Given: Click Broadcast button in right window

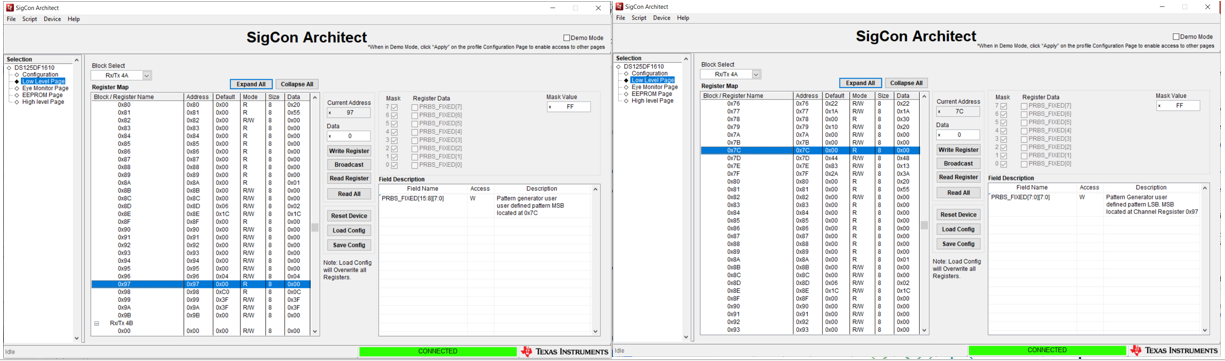Looking at the screenshot, I should [958, 164].
